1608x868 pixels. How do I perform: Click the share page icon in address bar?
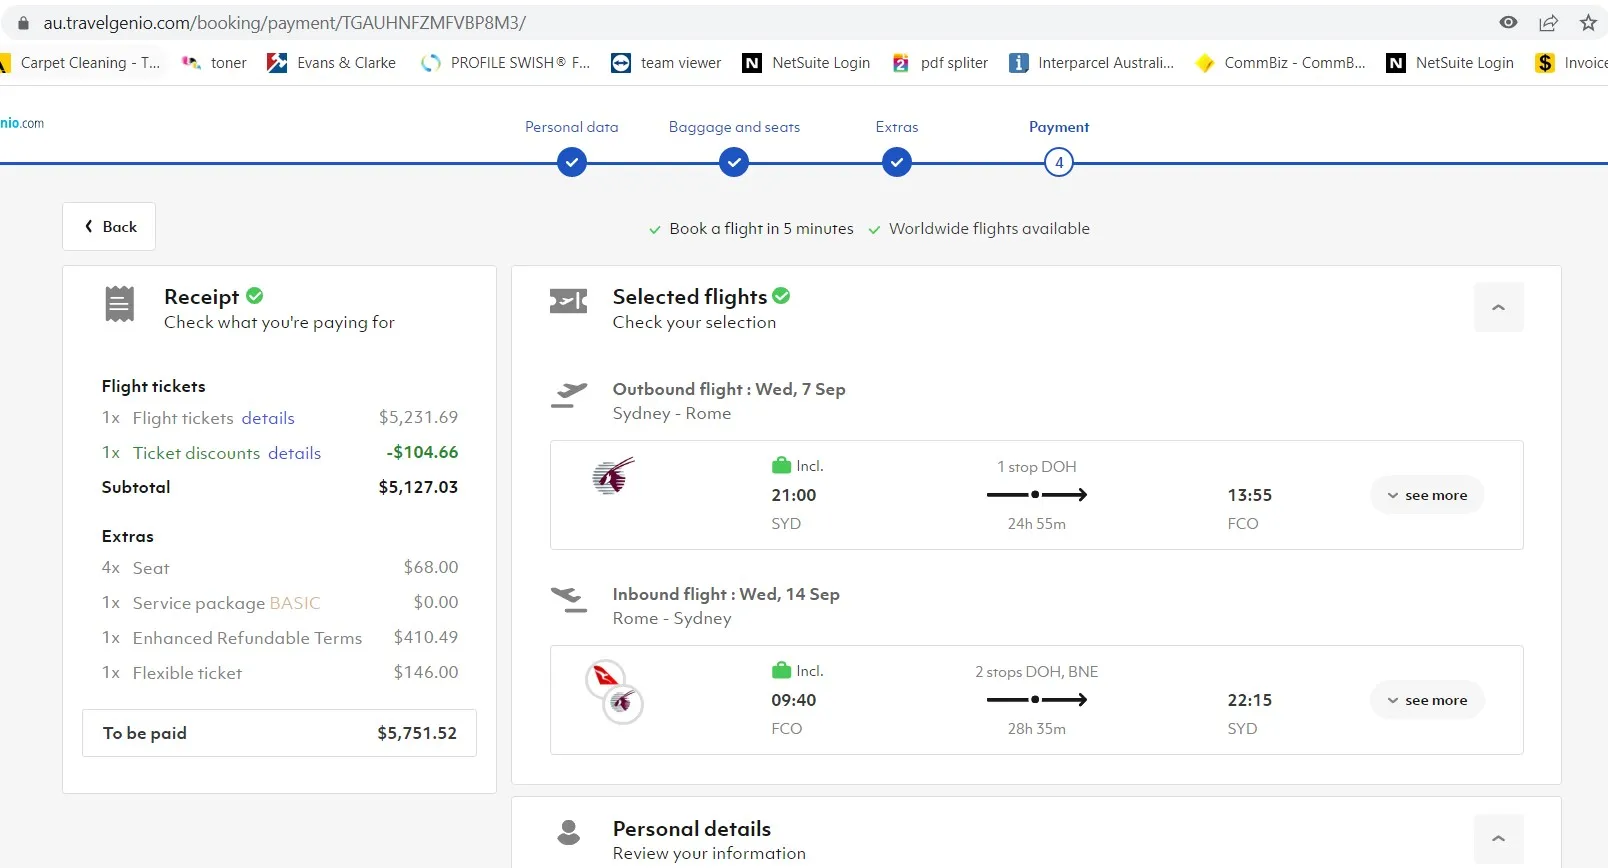point(1548,23)
